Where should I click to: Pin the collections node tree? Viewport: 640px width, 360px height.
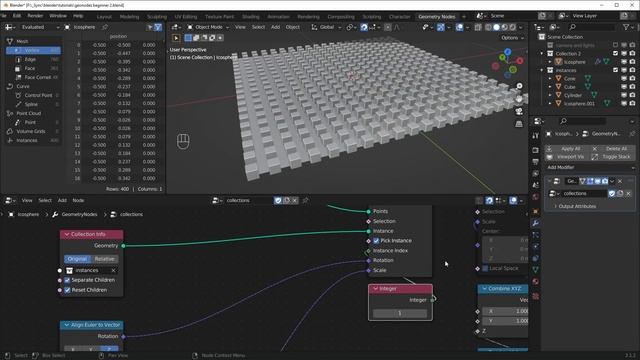305,200
